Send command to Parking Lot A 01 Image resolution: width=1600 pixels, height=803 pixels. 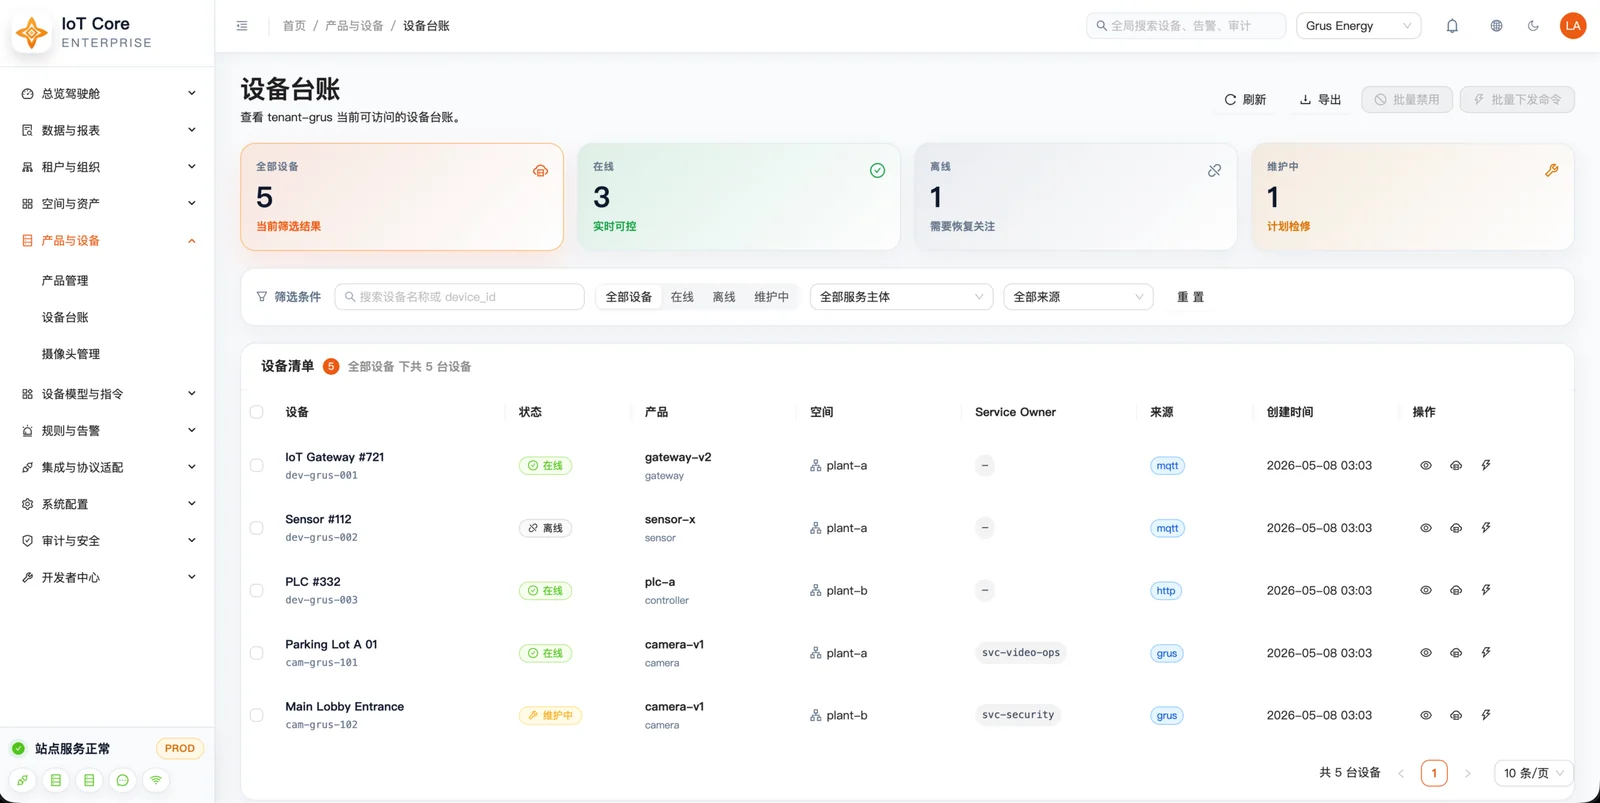click(x=1486, y=653)
